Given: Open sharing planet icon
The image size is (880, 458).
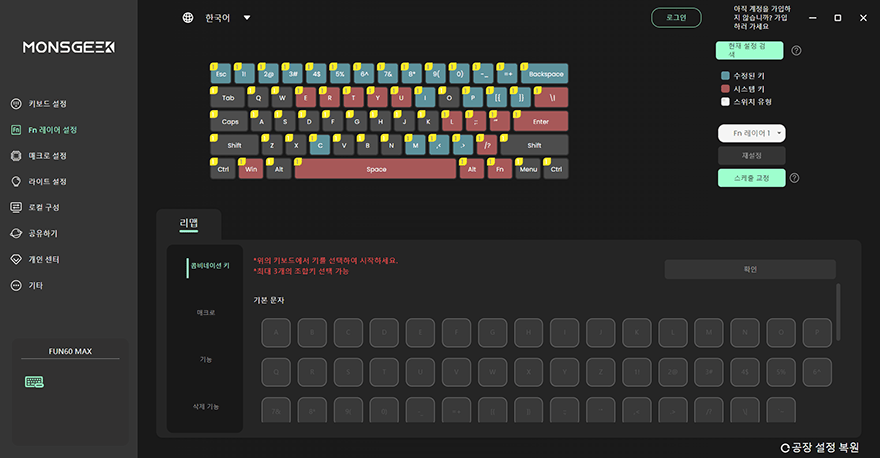Looking at the screenshot, I should (x=16, y=233).
